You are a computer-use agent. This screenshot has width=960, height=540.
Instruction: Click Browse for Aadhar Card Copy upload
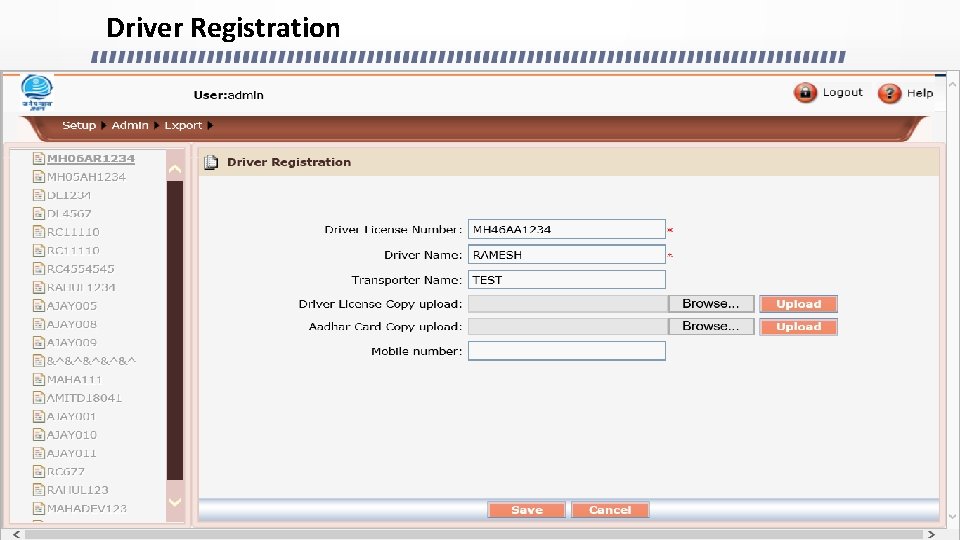(x=711, y=326)
